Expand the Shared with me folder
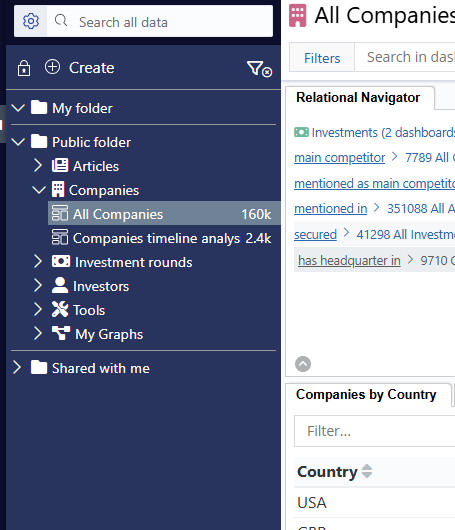455x530 pixels. (x=17, y=368)
